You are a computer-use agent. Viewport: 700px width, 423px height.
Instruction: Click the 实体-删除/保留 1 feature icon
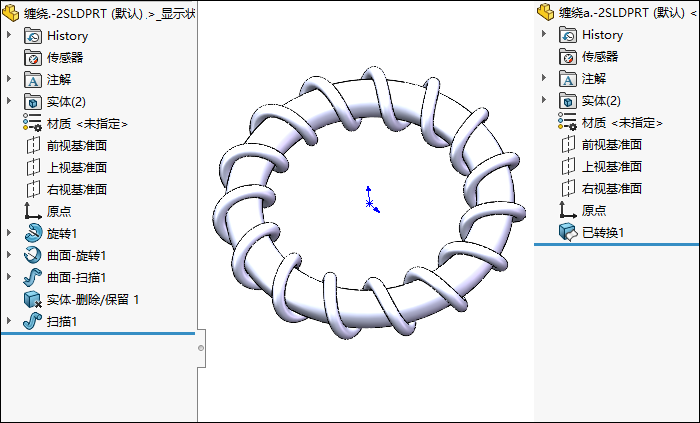tap(33, 299)
